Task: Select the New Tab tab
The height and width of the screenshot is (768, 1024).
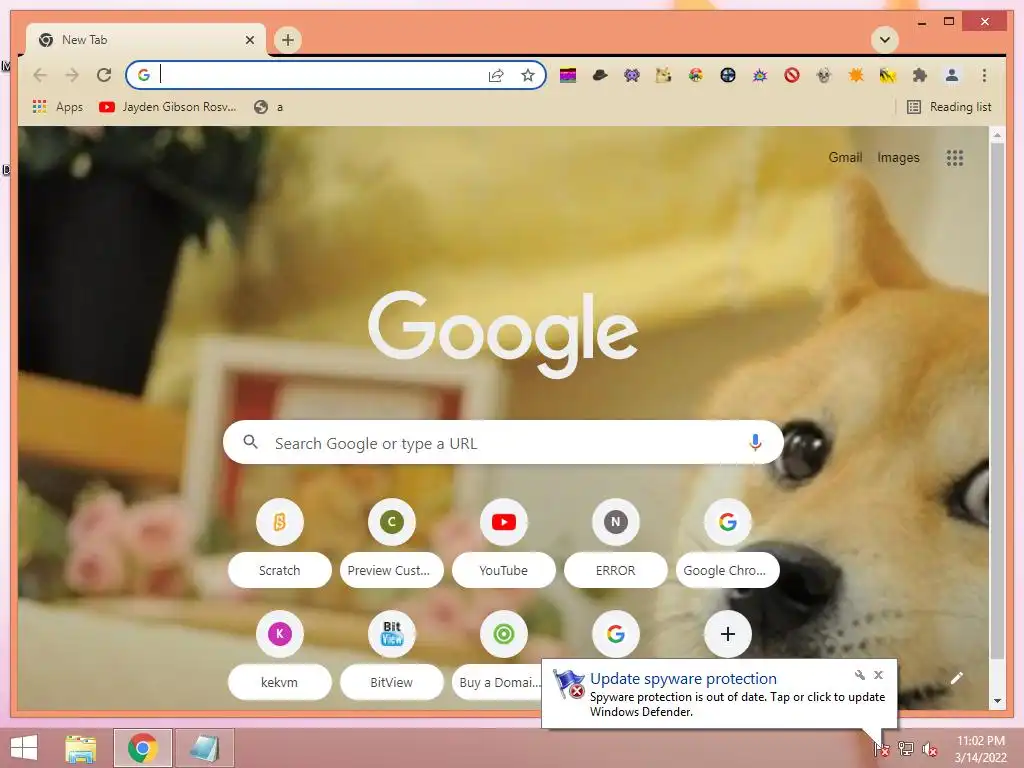Action: [146, 40]
